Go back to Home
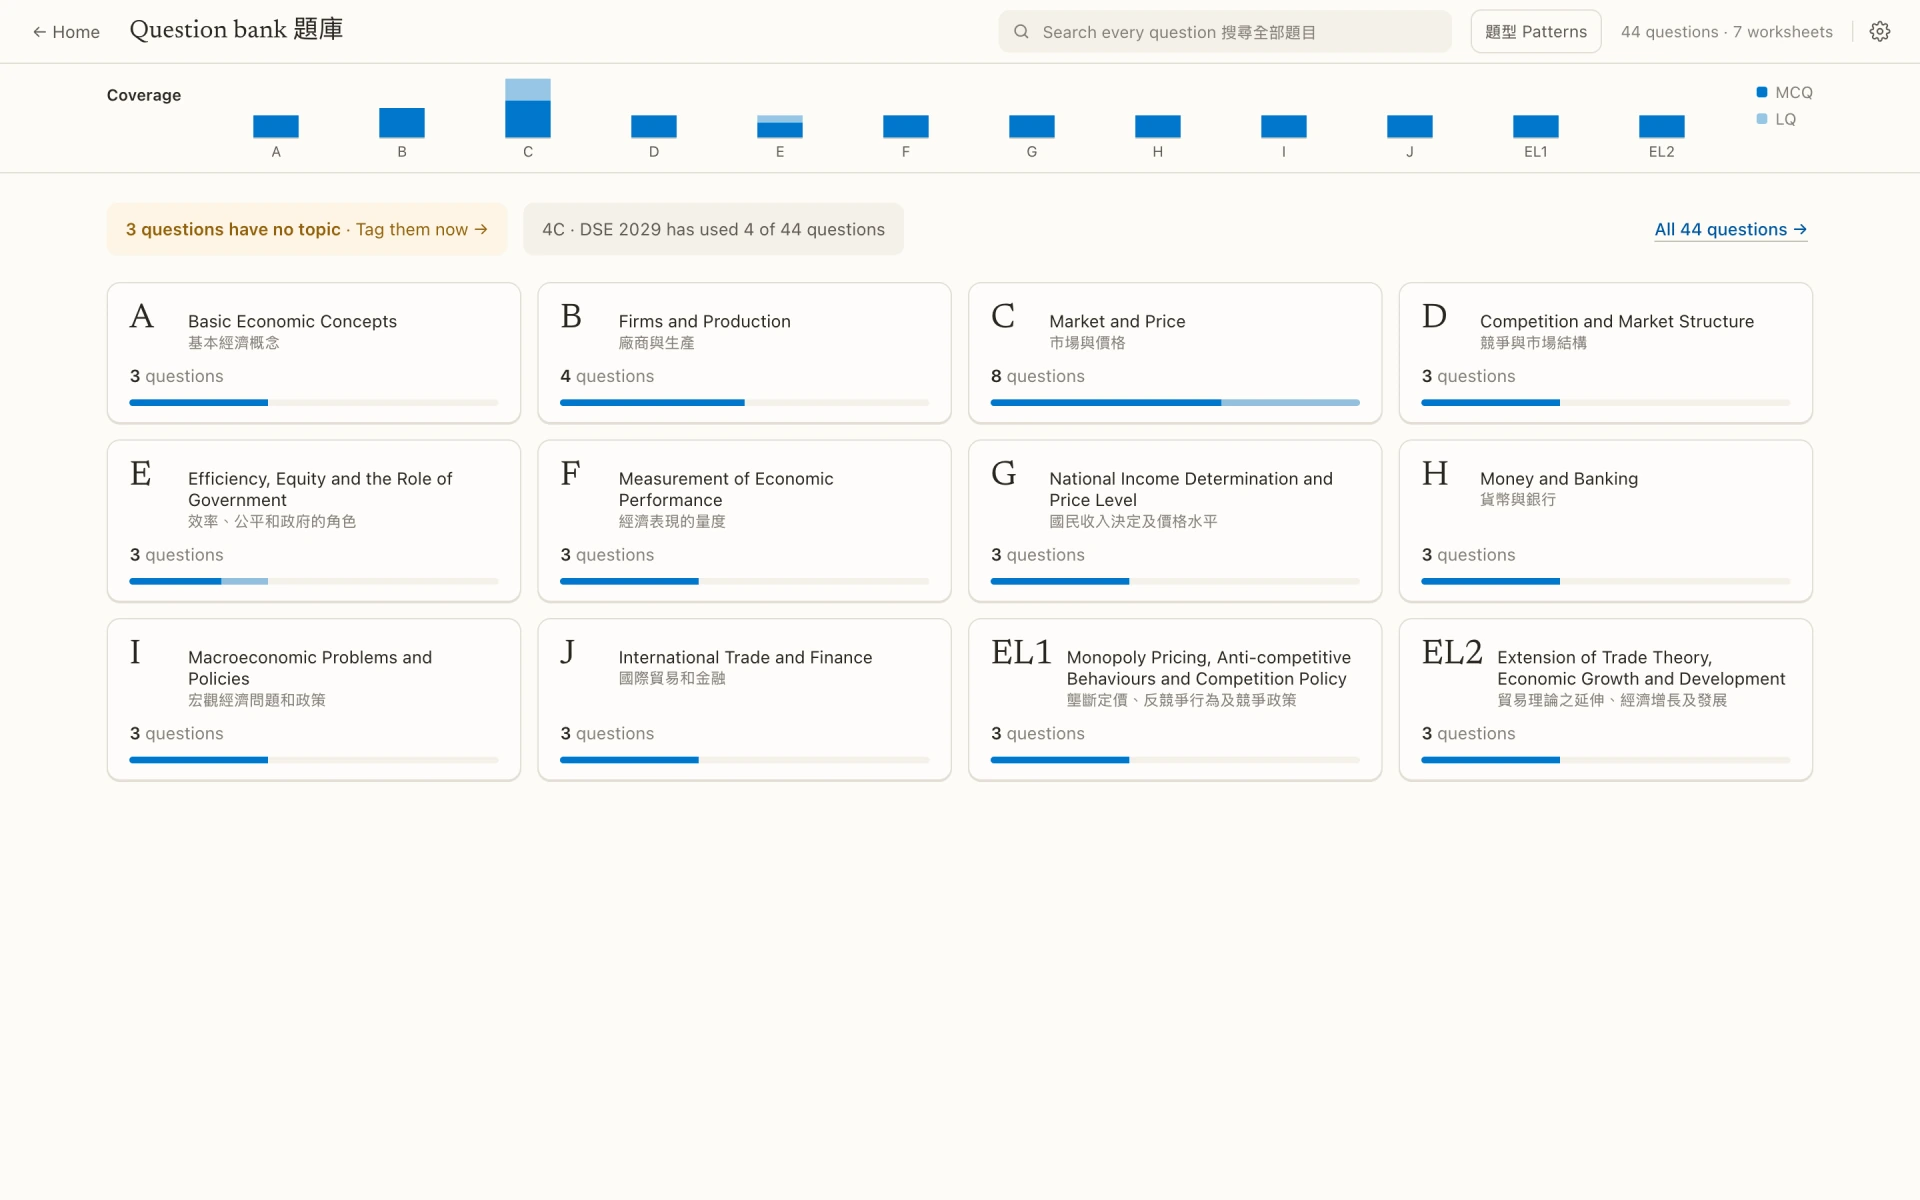Screen dimensions: 1920x1200 [66, 32]
